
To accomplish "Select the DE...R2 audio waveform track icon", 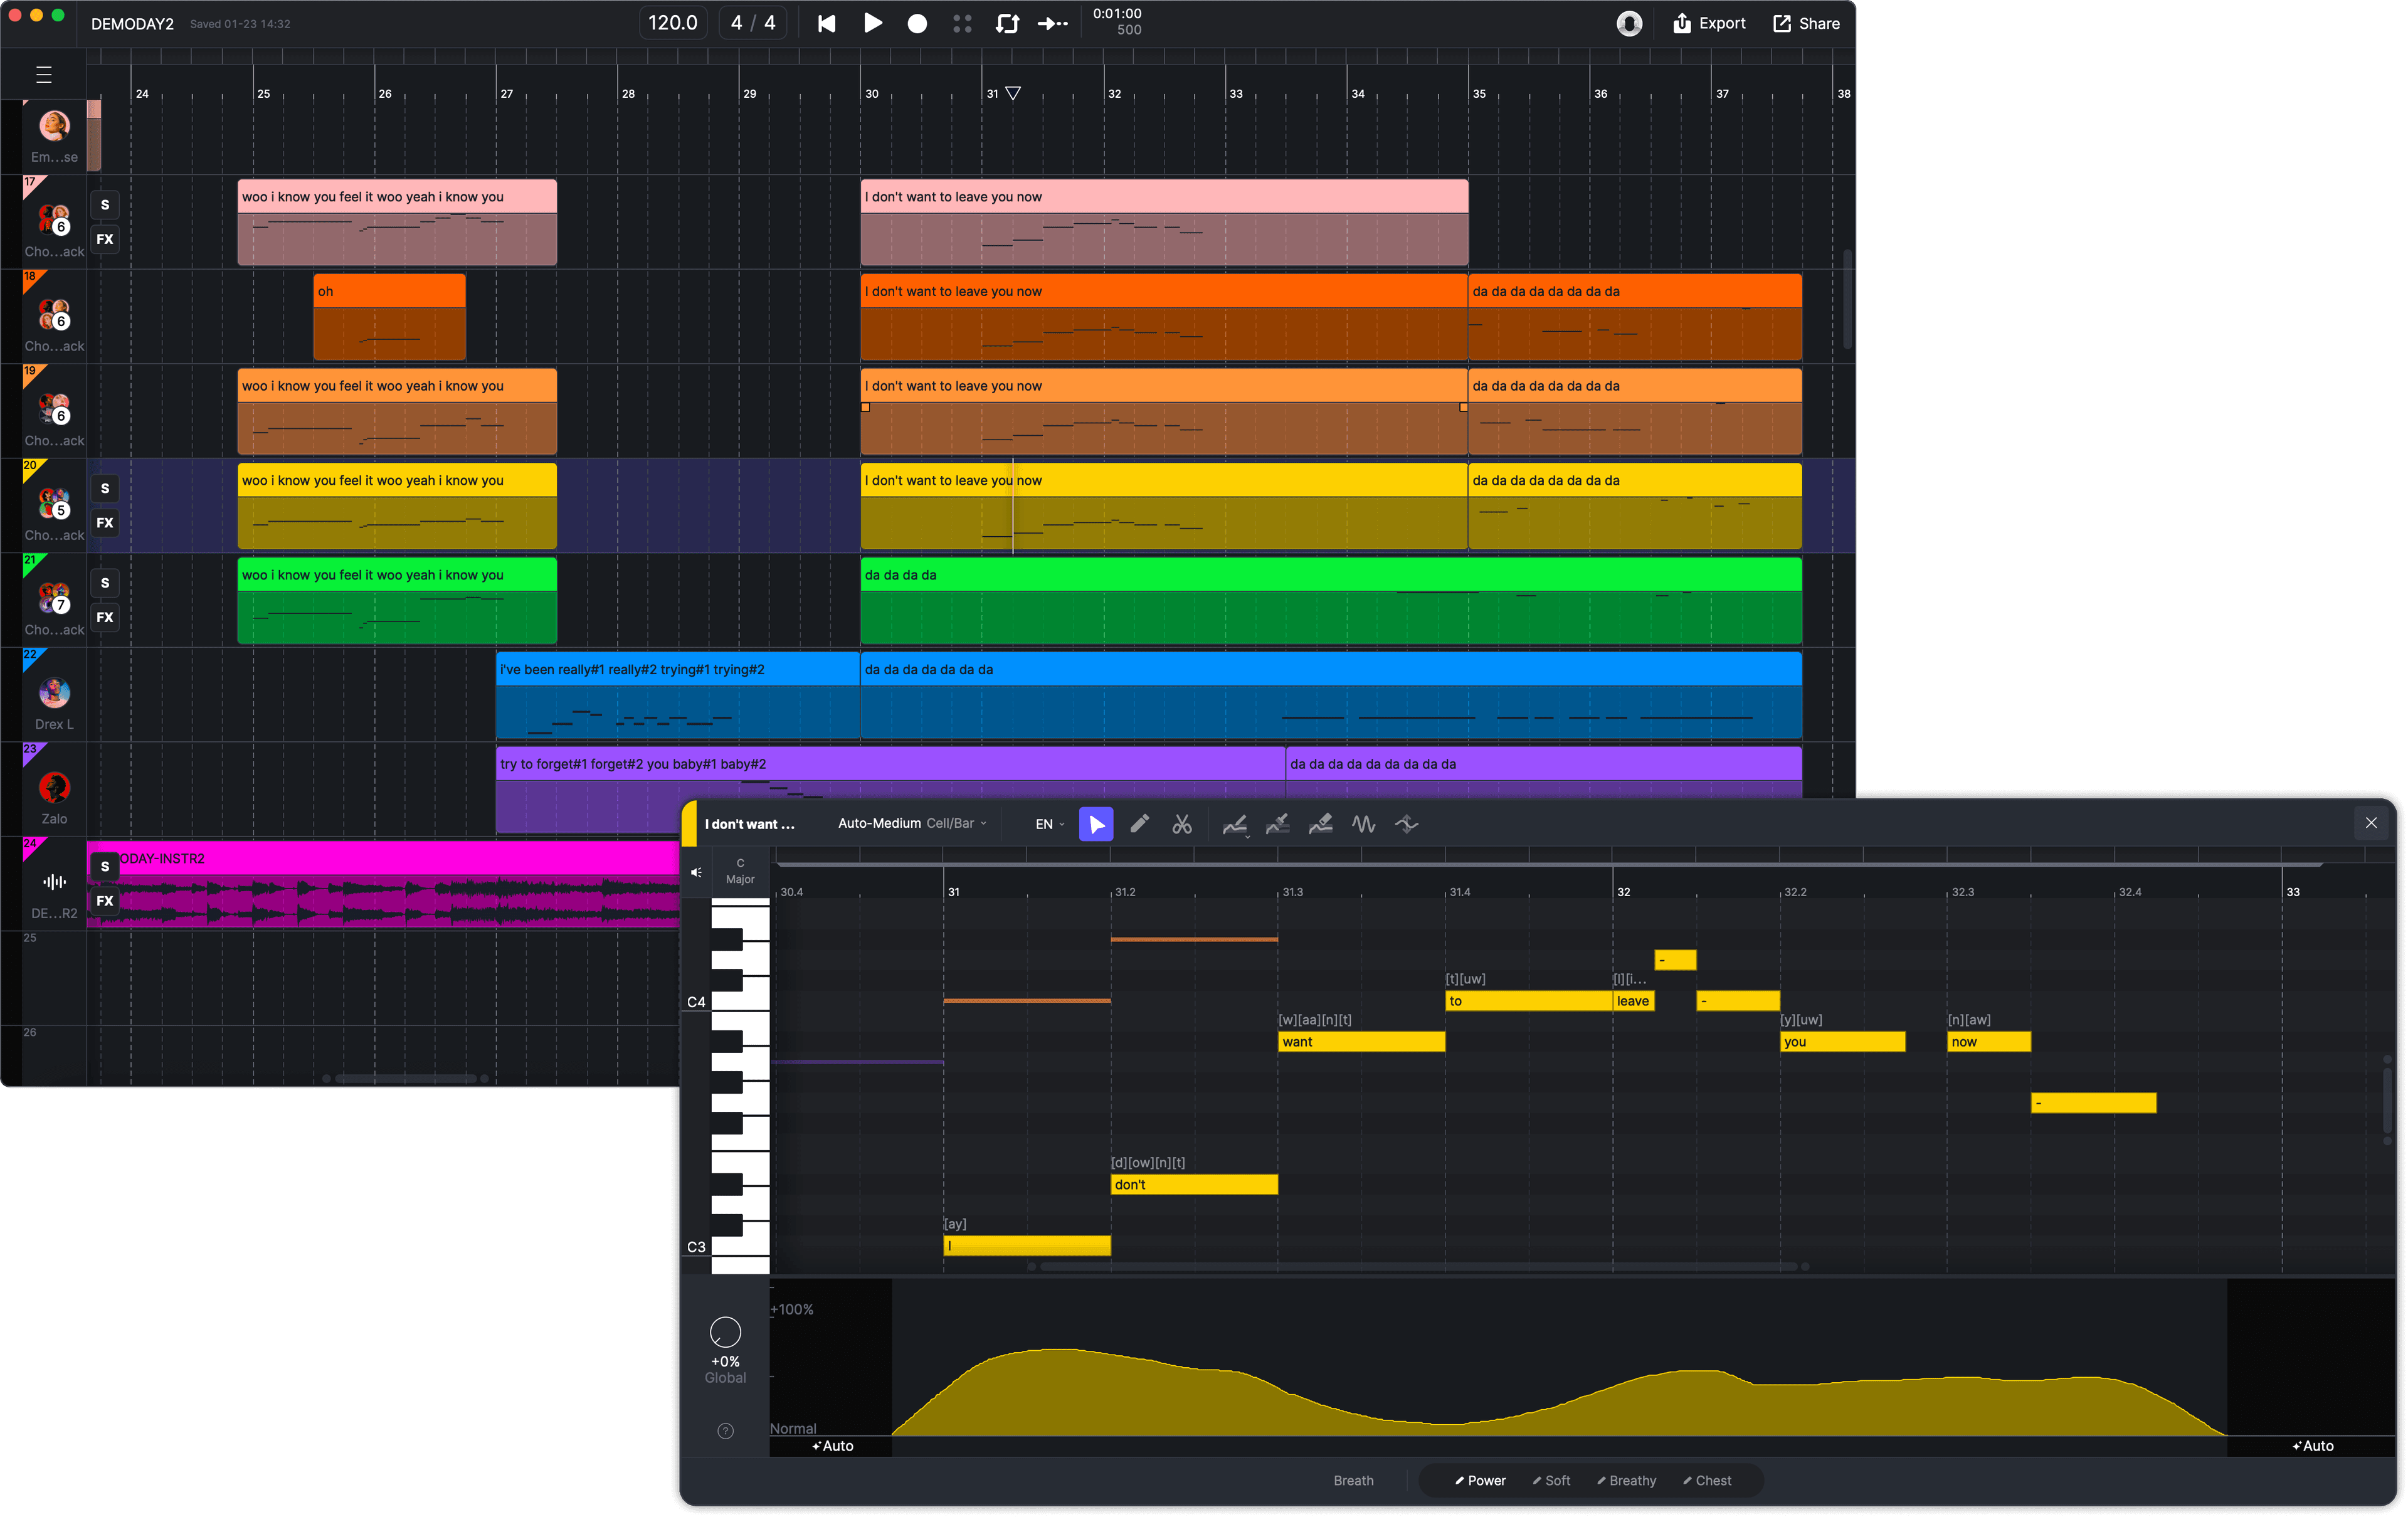I will click(x=54, y=881).
